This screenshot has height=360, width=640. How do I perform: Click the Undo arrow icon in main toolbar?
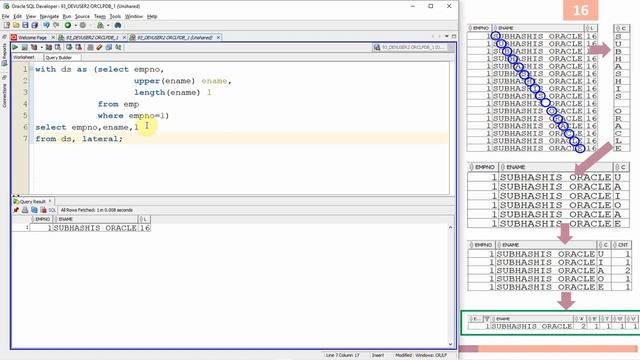click(46, 25)
